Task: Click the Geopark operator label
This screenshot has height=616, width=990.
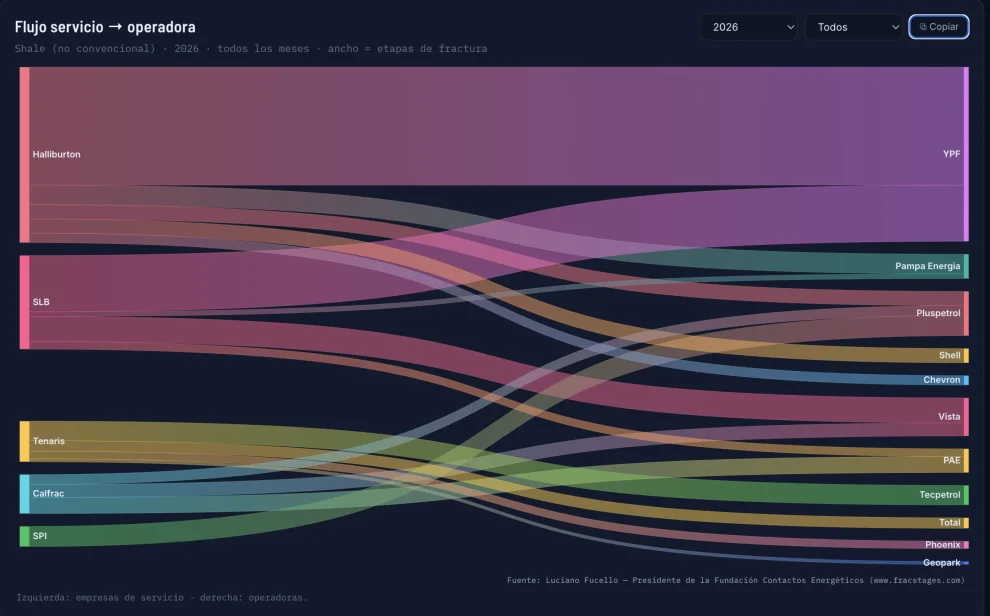Action: pyautogui.click(x=941, y=563)
